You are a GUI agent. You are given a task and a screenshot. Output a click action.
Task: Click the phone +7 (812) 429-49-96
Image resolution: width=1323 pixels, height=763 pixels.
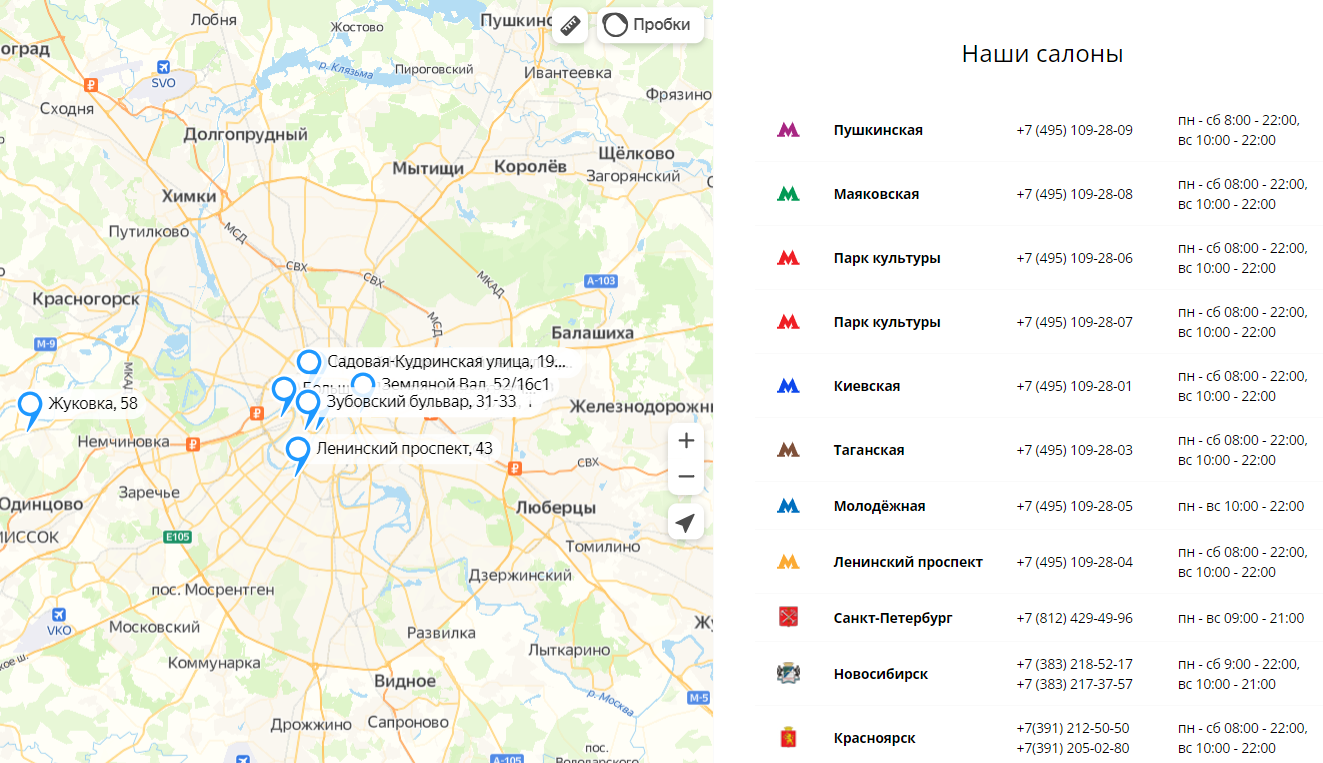pyautogui.click(x=1074, y=618)
